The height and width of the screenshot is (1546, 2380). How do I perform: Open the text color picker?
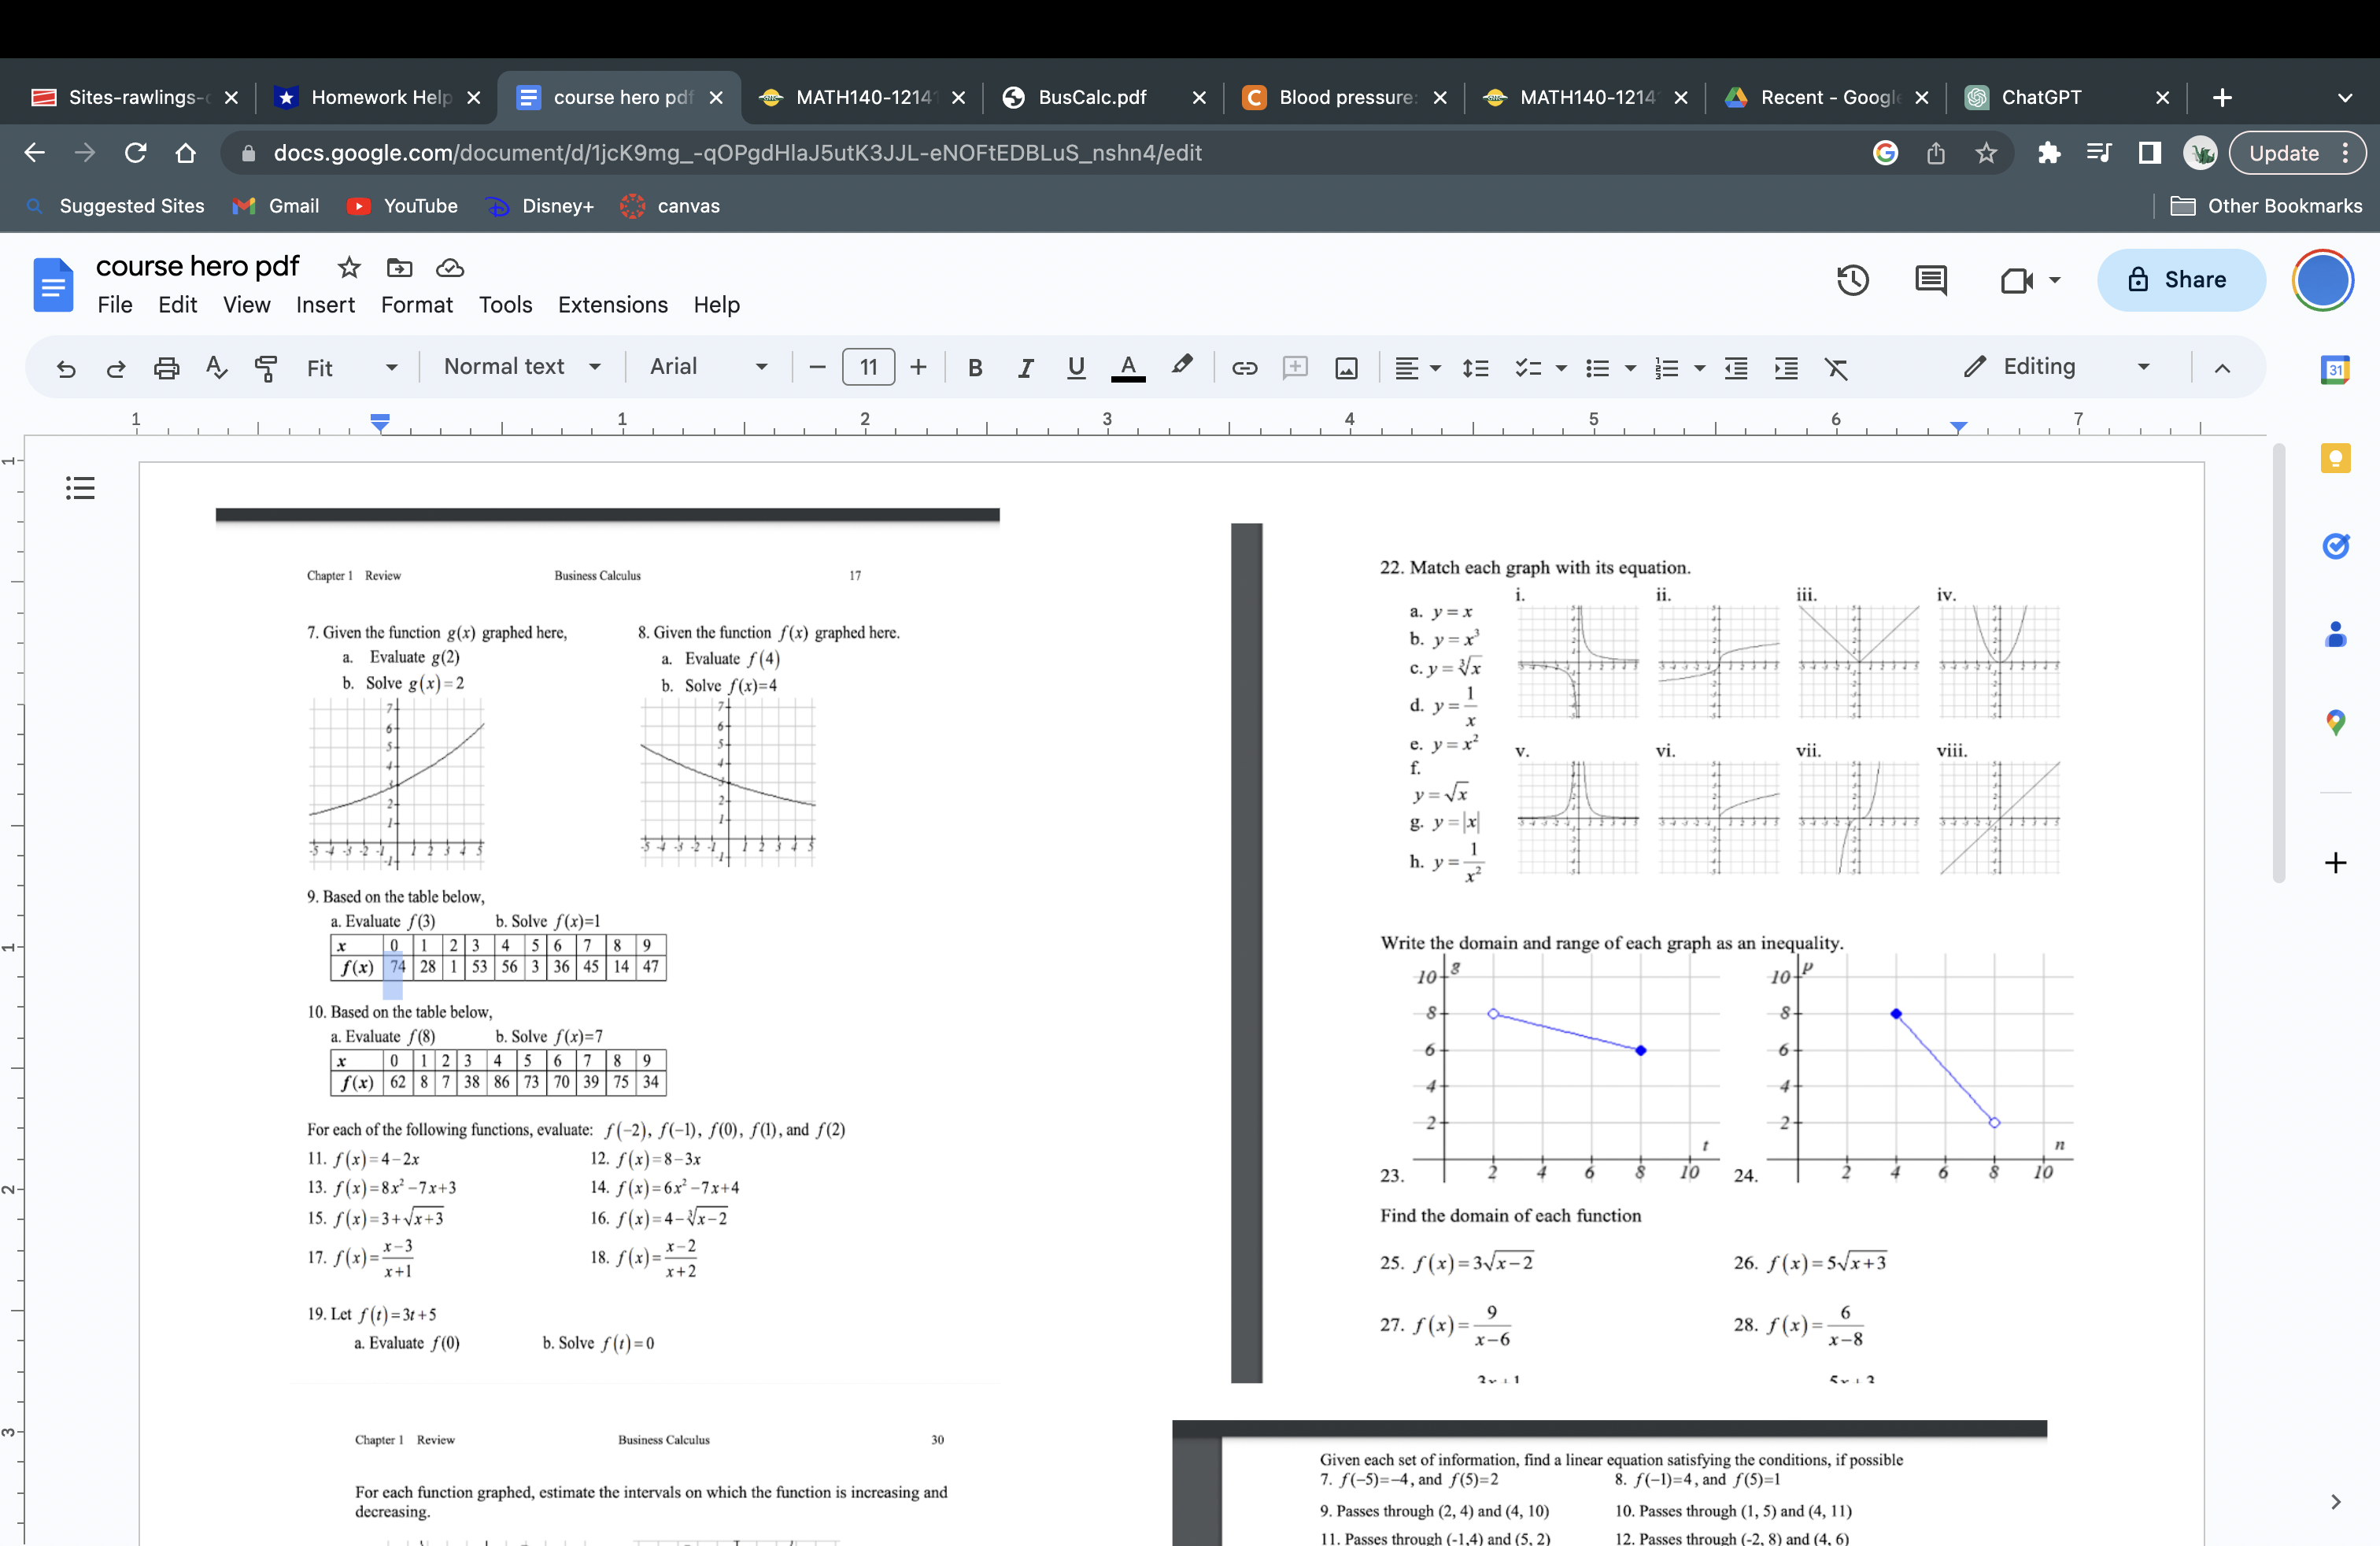coord(1128,368)
